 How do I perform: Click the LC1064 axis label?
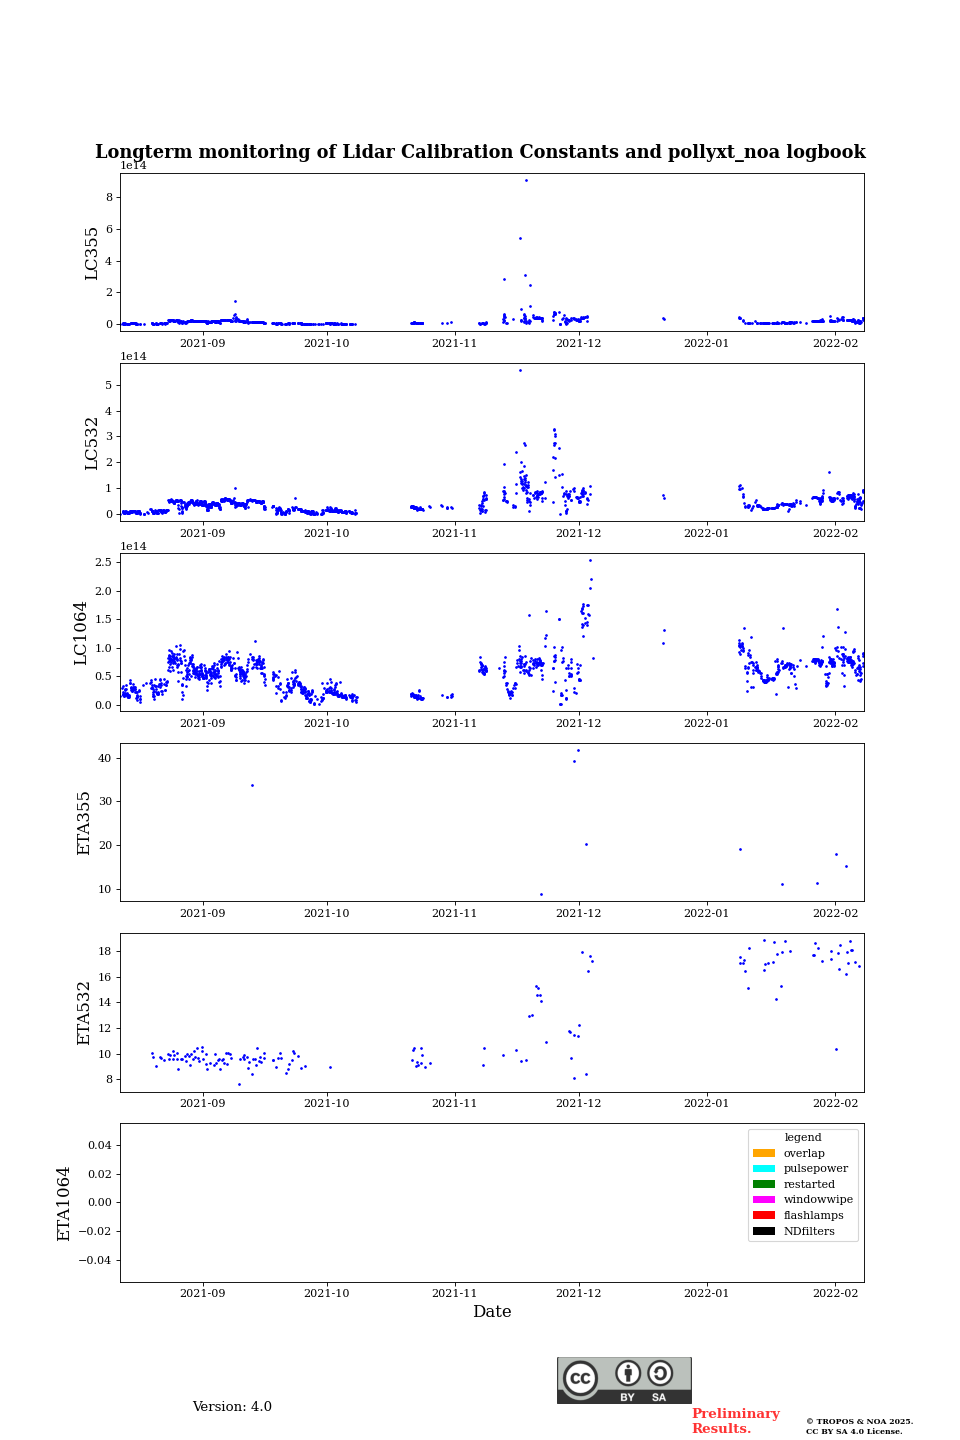click(x=81, y=633)
